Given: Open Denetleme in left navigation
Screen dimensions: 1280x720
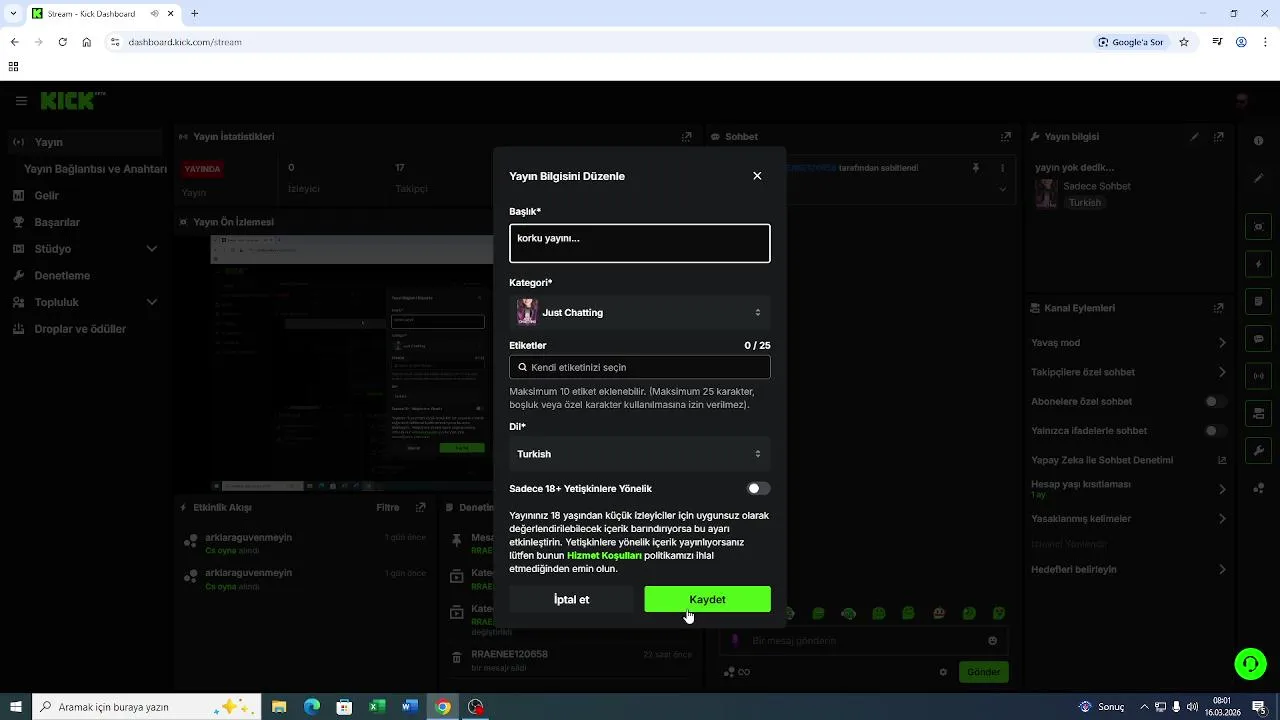Looking at the screenshot, I should click(62, 276).
